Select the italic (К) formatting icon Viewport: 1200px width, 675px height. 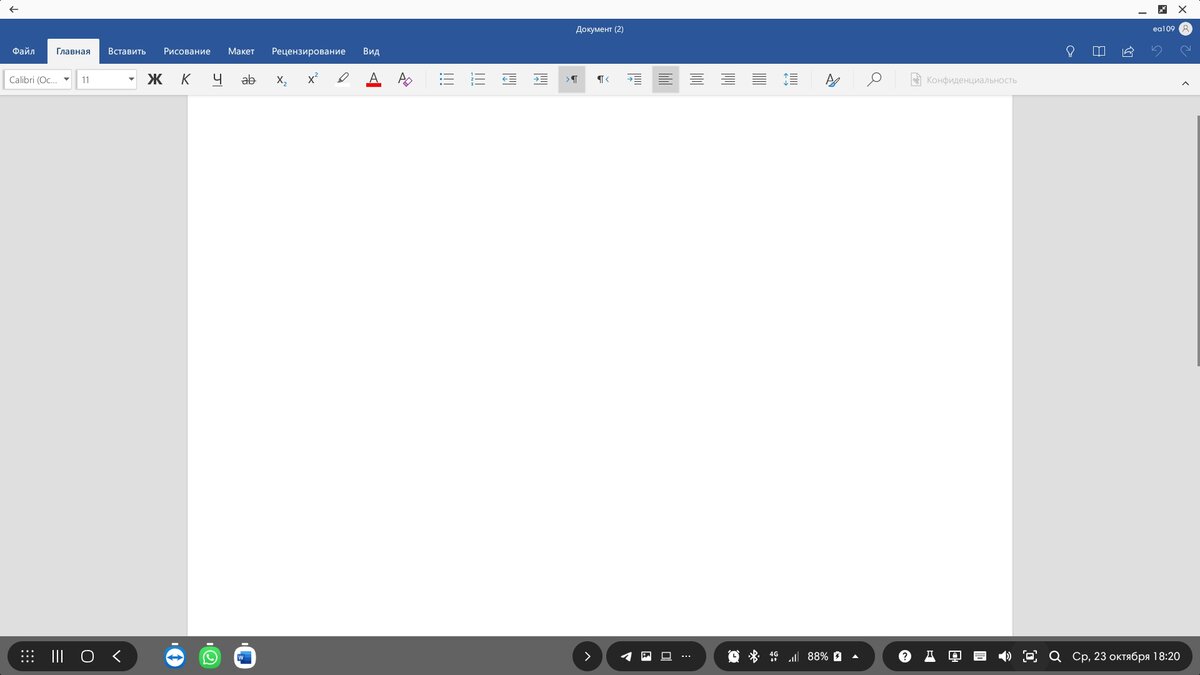tap(185, 79)
